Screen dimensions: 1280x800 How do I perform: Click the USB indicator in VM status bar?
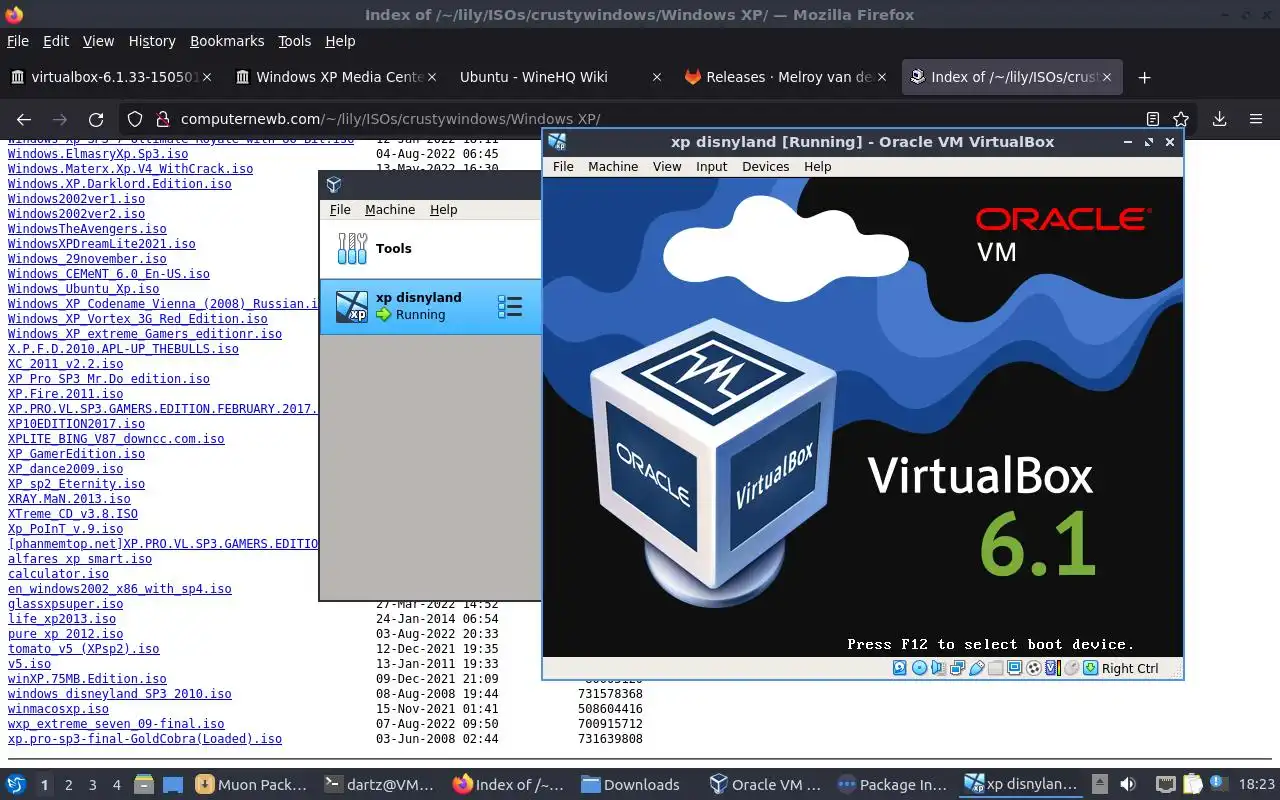point(977,668)
